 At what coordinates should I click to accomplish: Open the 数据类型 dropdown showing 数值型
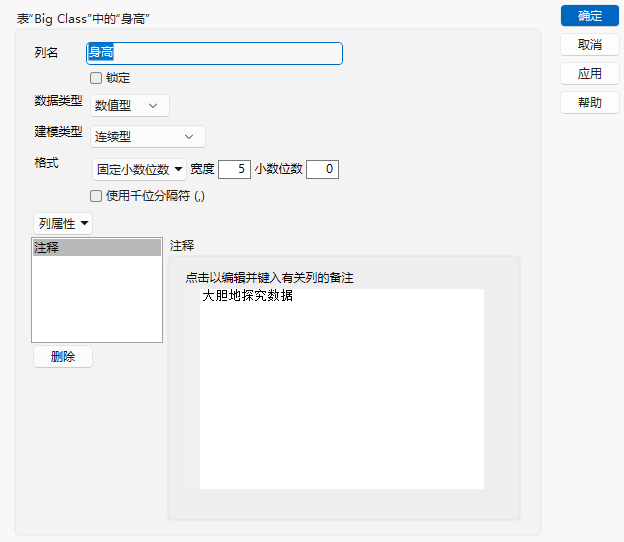(130, 105)
